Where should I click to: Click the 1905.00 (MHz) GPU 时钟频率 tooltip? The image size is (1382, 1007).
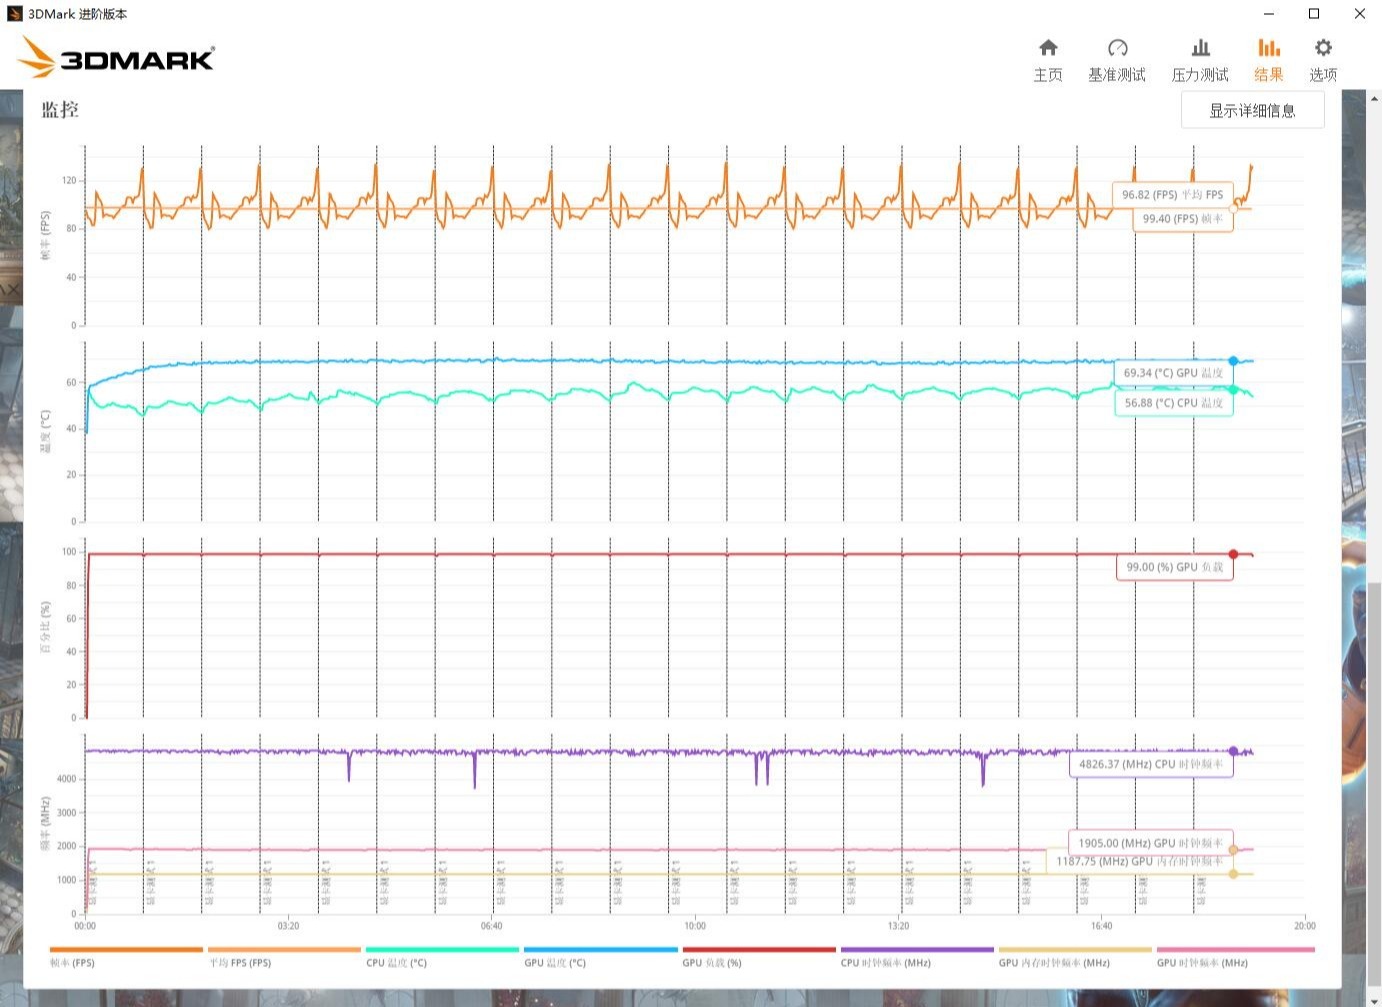(1150, 843)
